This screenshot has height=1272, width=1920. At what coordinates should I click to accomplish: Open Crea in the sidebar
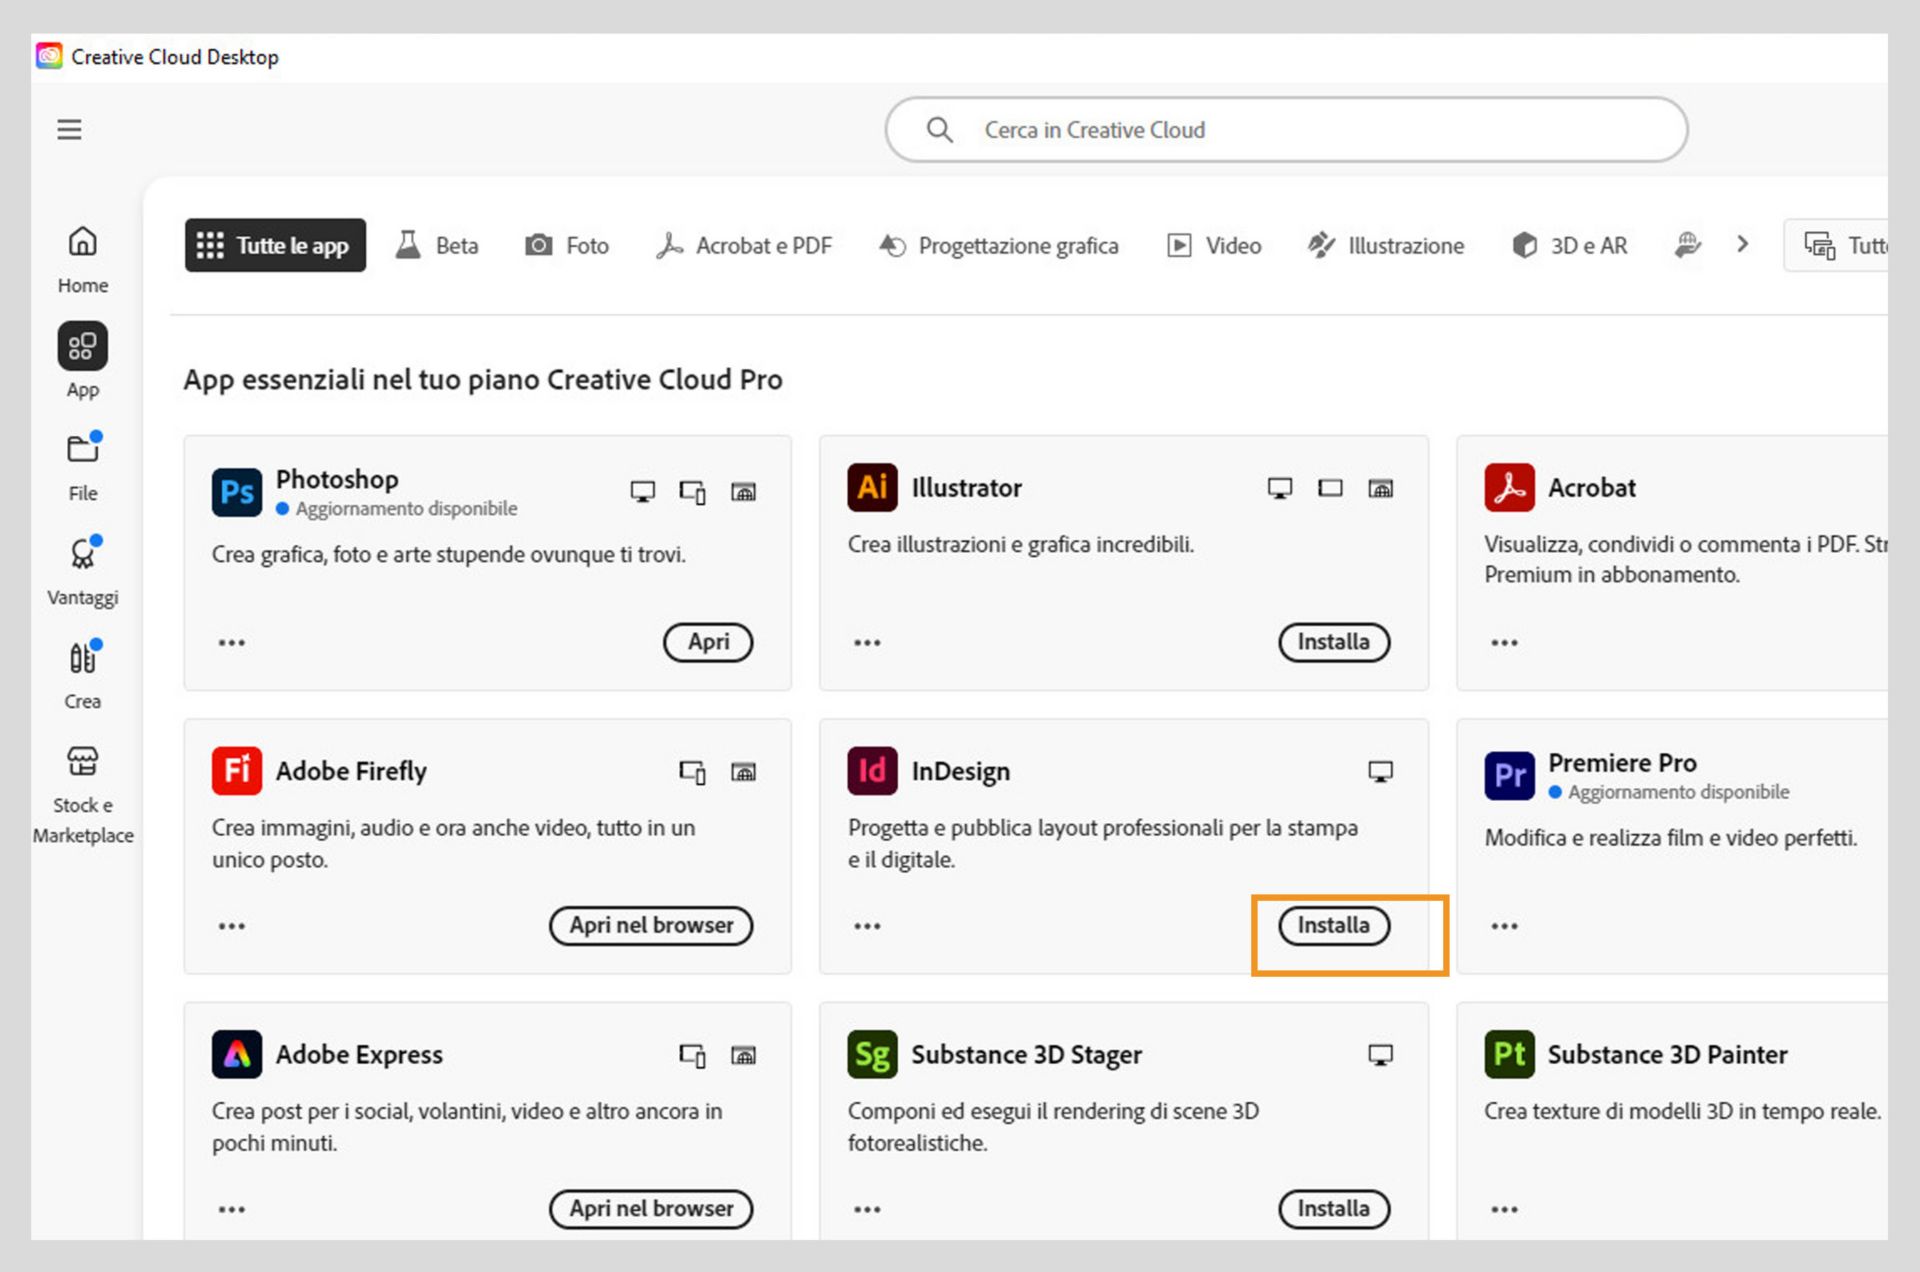82,673
